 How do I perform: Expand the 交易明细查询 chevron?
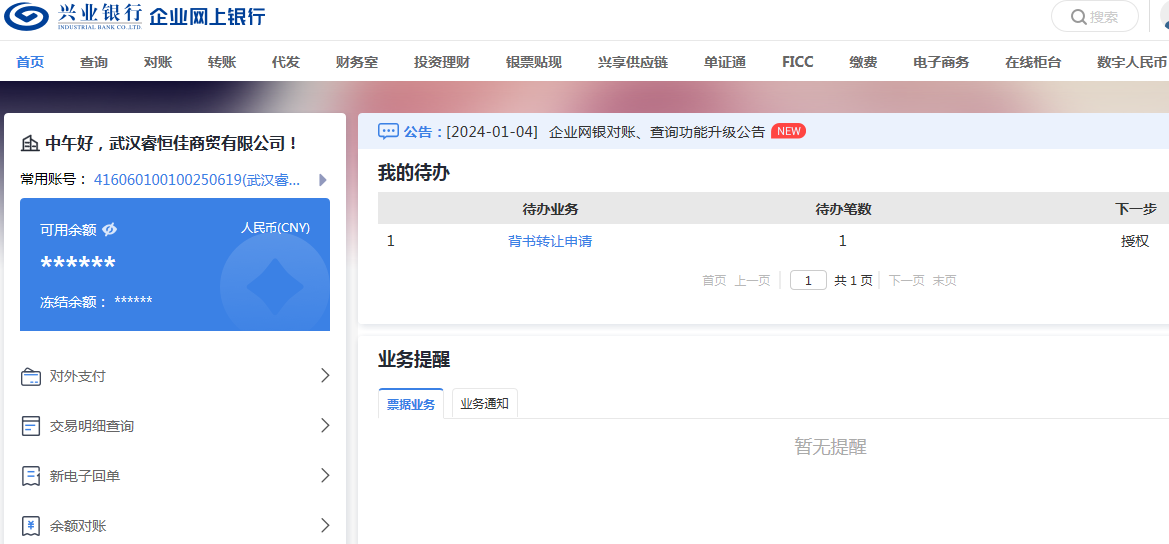(325, 426)
